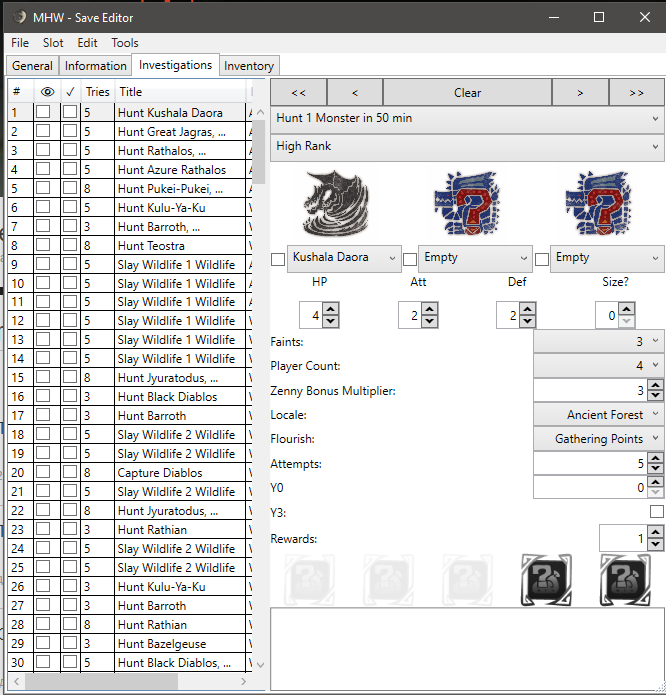
Task: Open the Tools menu
Action: (x=125, y=43)
